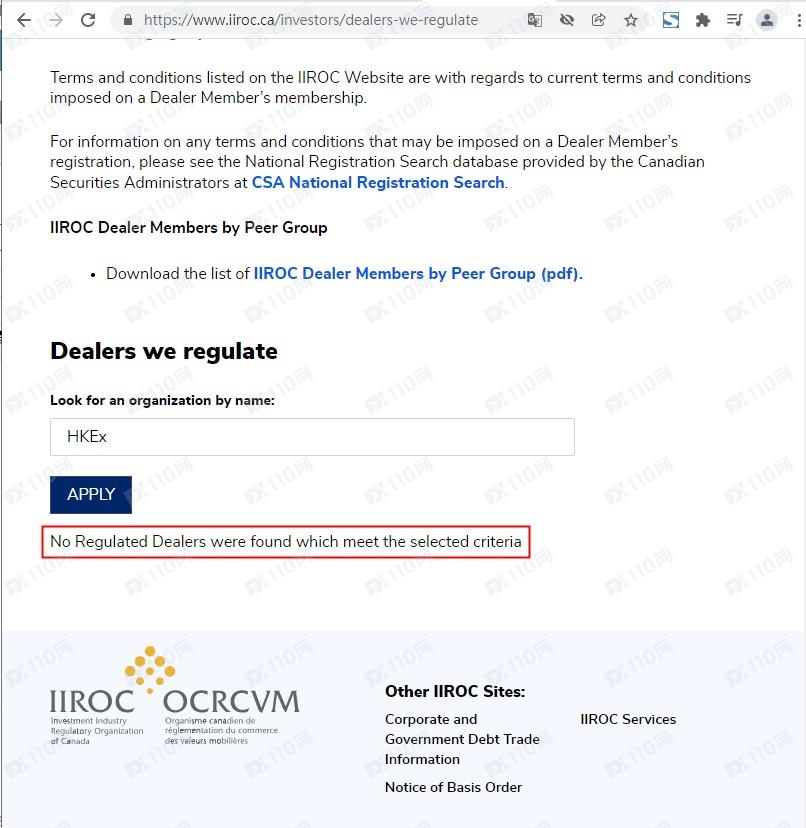The width and height of the screenshot is (806, 828).
Task: Click the browser forward arrow
Action: 55,20
